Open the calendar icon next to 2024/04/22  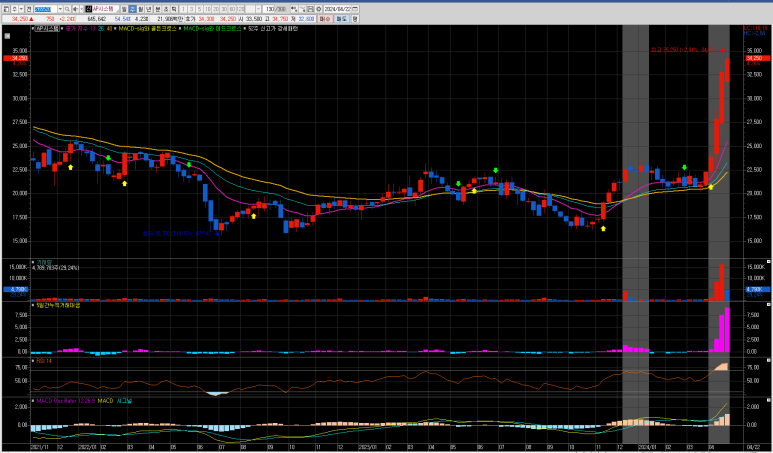tap(355, 9)
